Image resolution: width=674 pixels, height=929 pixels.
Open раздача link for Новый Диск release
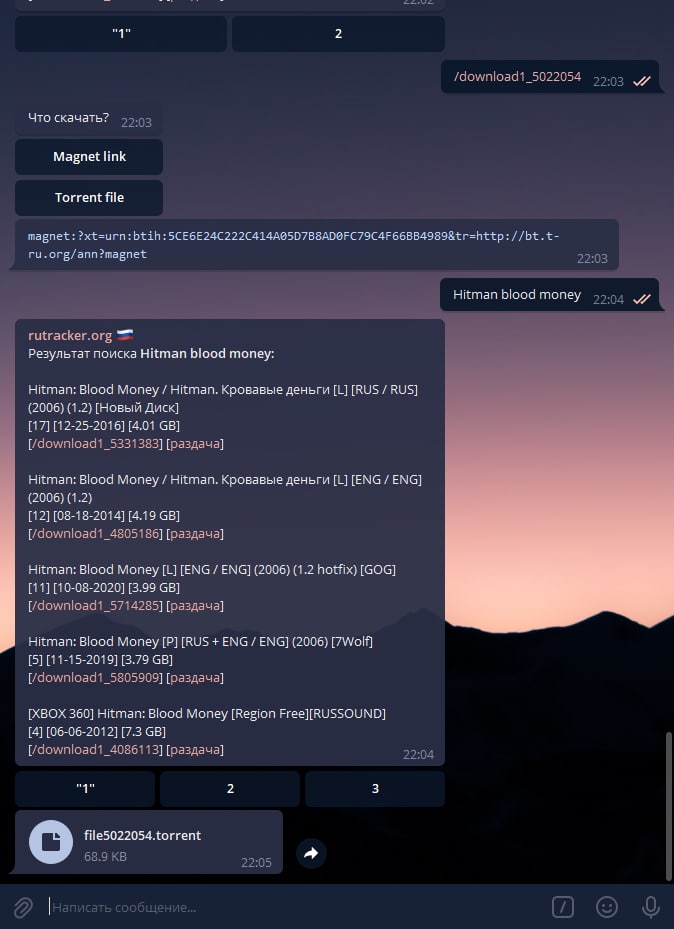pos(195,444)
